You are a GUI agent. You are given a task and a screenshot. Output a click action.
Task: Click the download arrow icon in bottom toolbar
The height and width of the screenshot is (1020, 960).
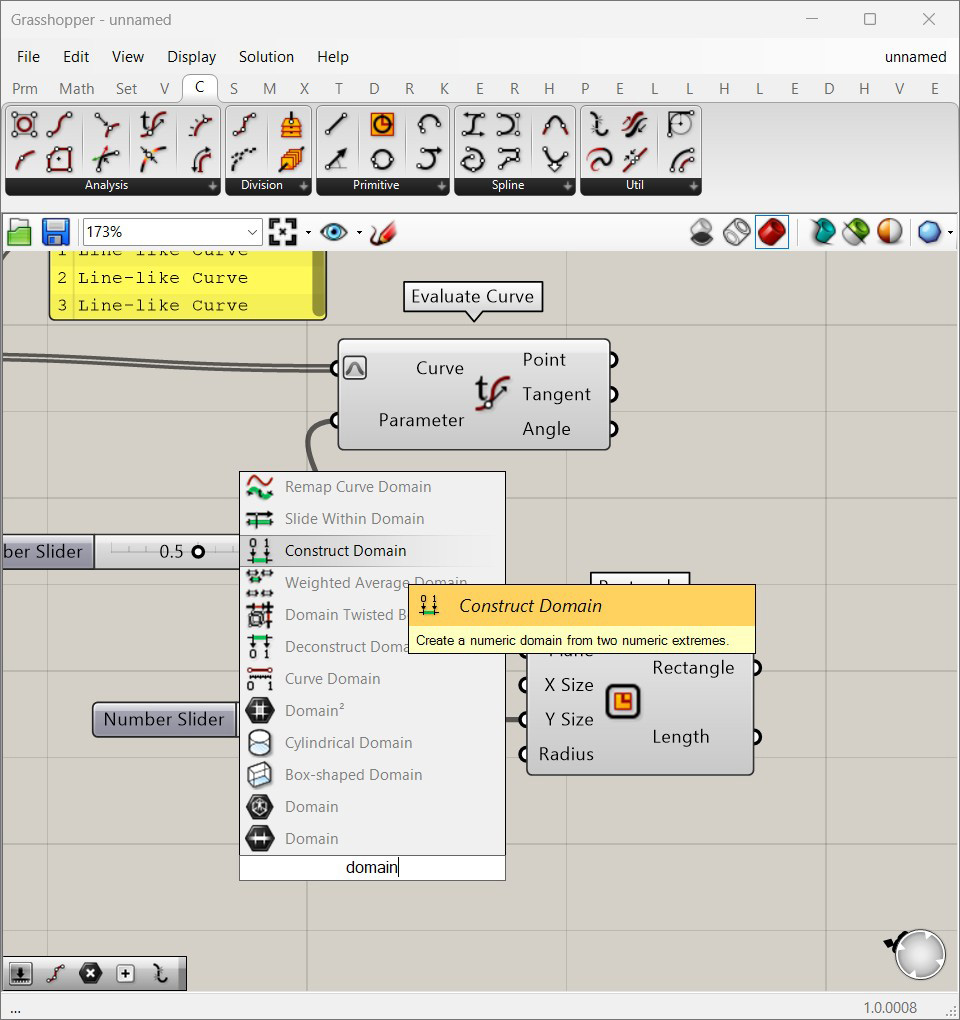click(x=20, y=974)
